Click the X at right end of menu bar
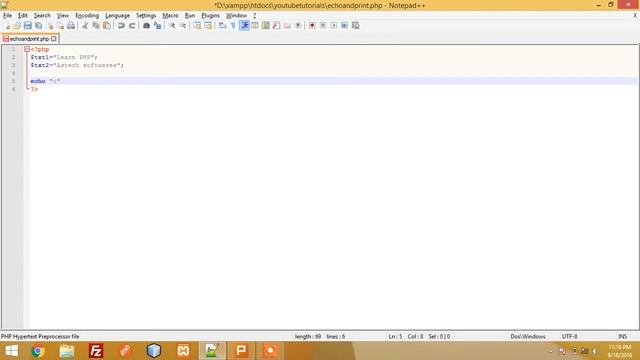This screenshot has width=640, height=360. pos(635,16)
